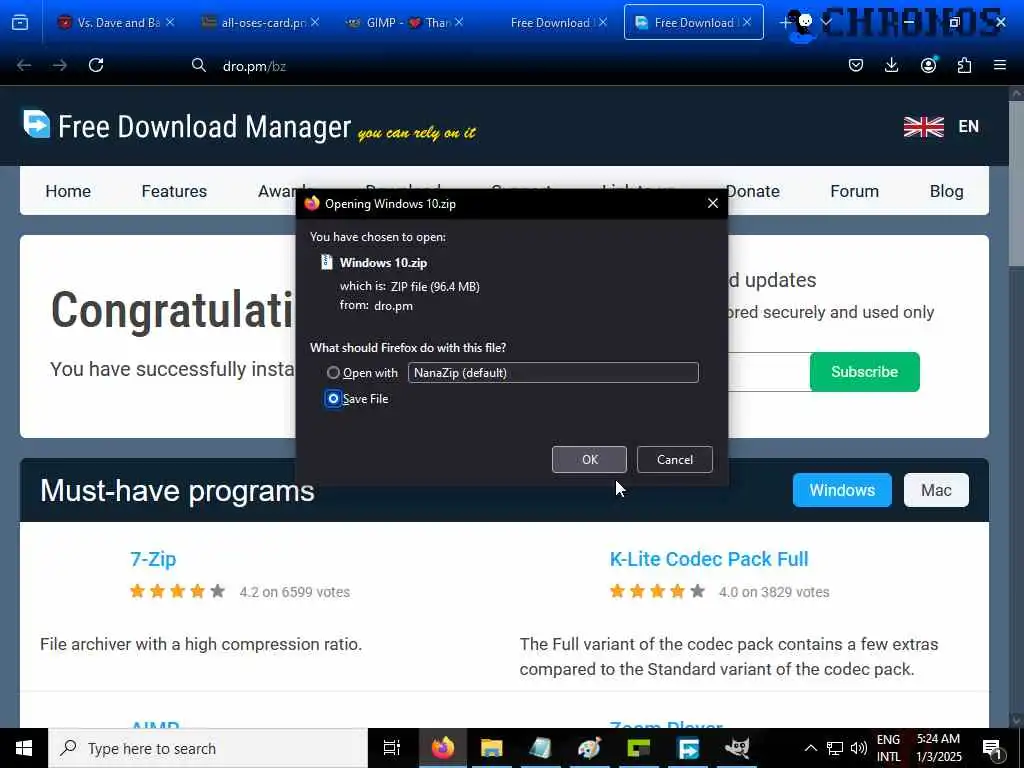Screen dimensions: 1024x768
Task: Open the GIMP taskbar icon
Action: point(737,748)
